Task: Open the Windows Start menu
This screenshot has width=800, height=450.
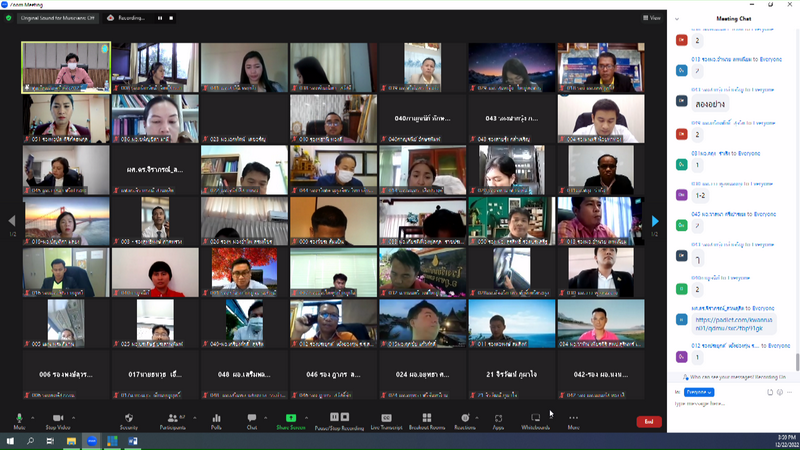Action: [x=10, y=441]
